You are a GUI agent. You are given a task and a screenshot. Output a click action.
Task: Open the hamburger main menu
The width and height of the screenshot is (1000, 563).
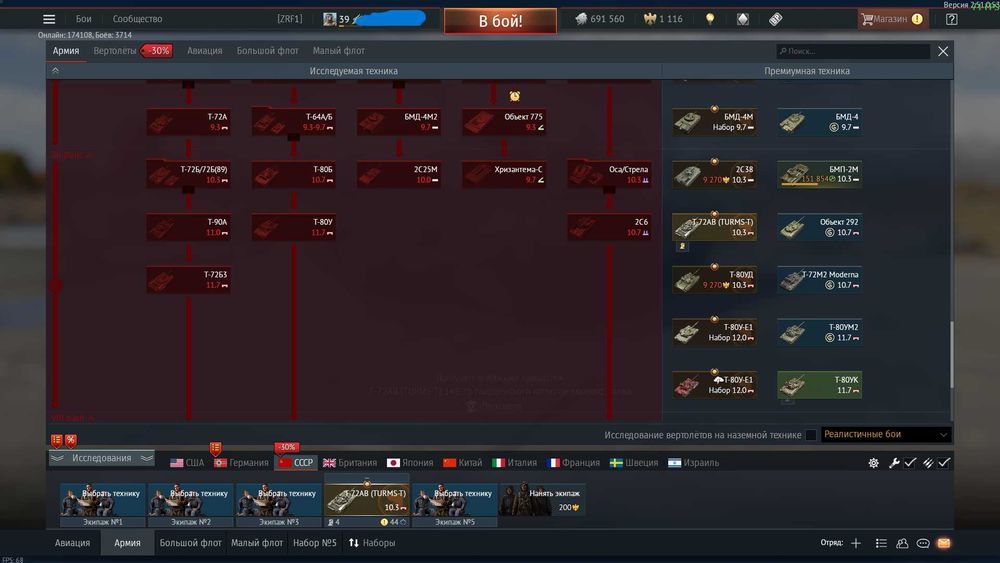[x=49, y=19]
